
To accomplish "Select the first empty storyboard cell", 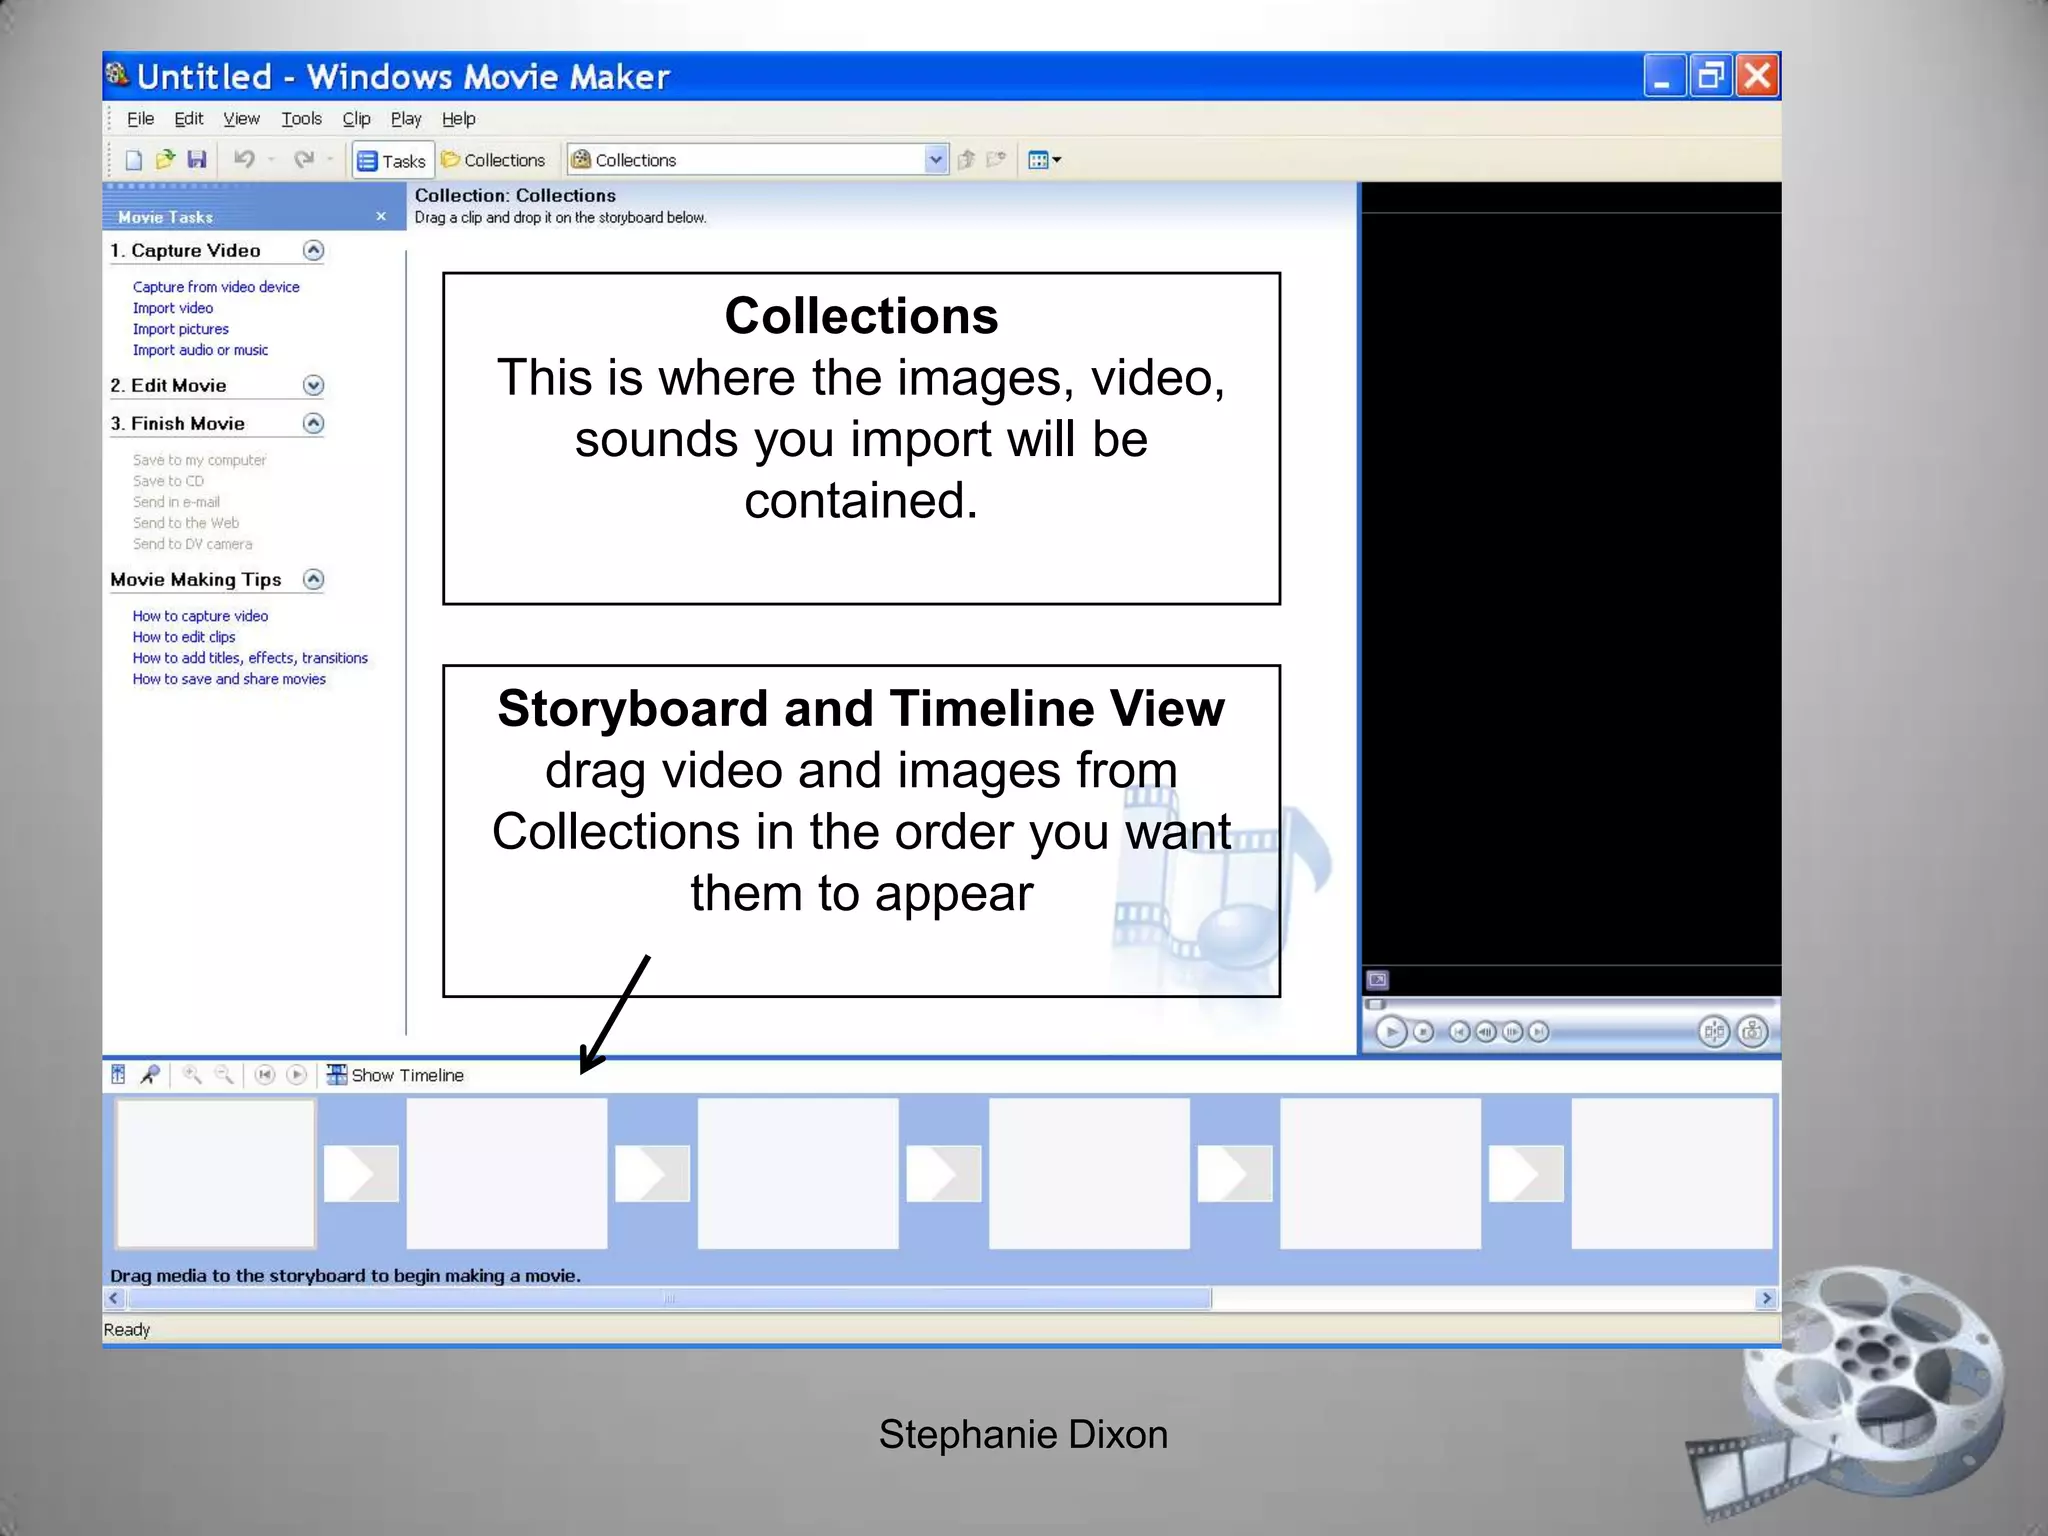I will pos(216,1173).
